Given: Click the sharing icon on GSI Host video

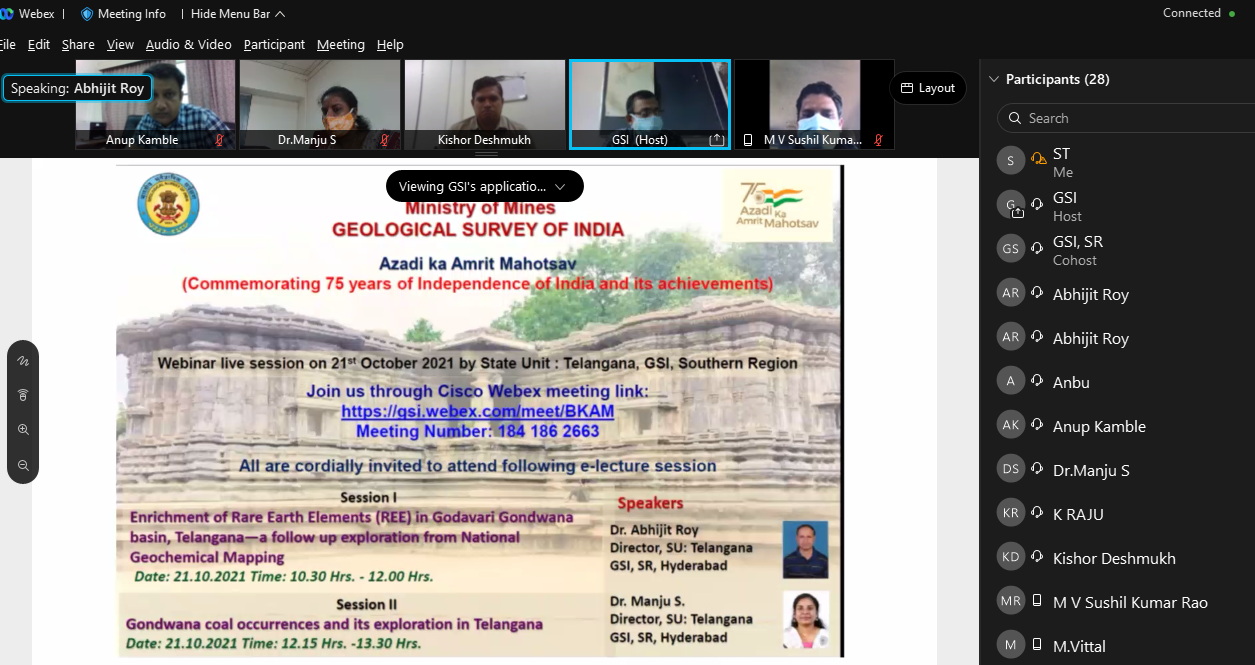Looking at the screenshot, I should (716, 140).
